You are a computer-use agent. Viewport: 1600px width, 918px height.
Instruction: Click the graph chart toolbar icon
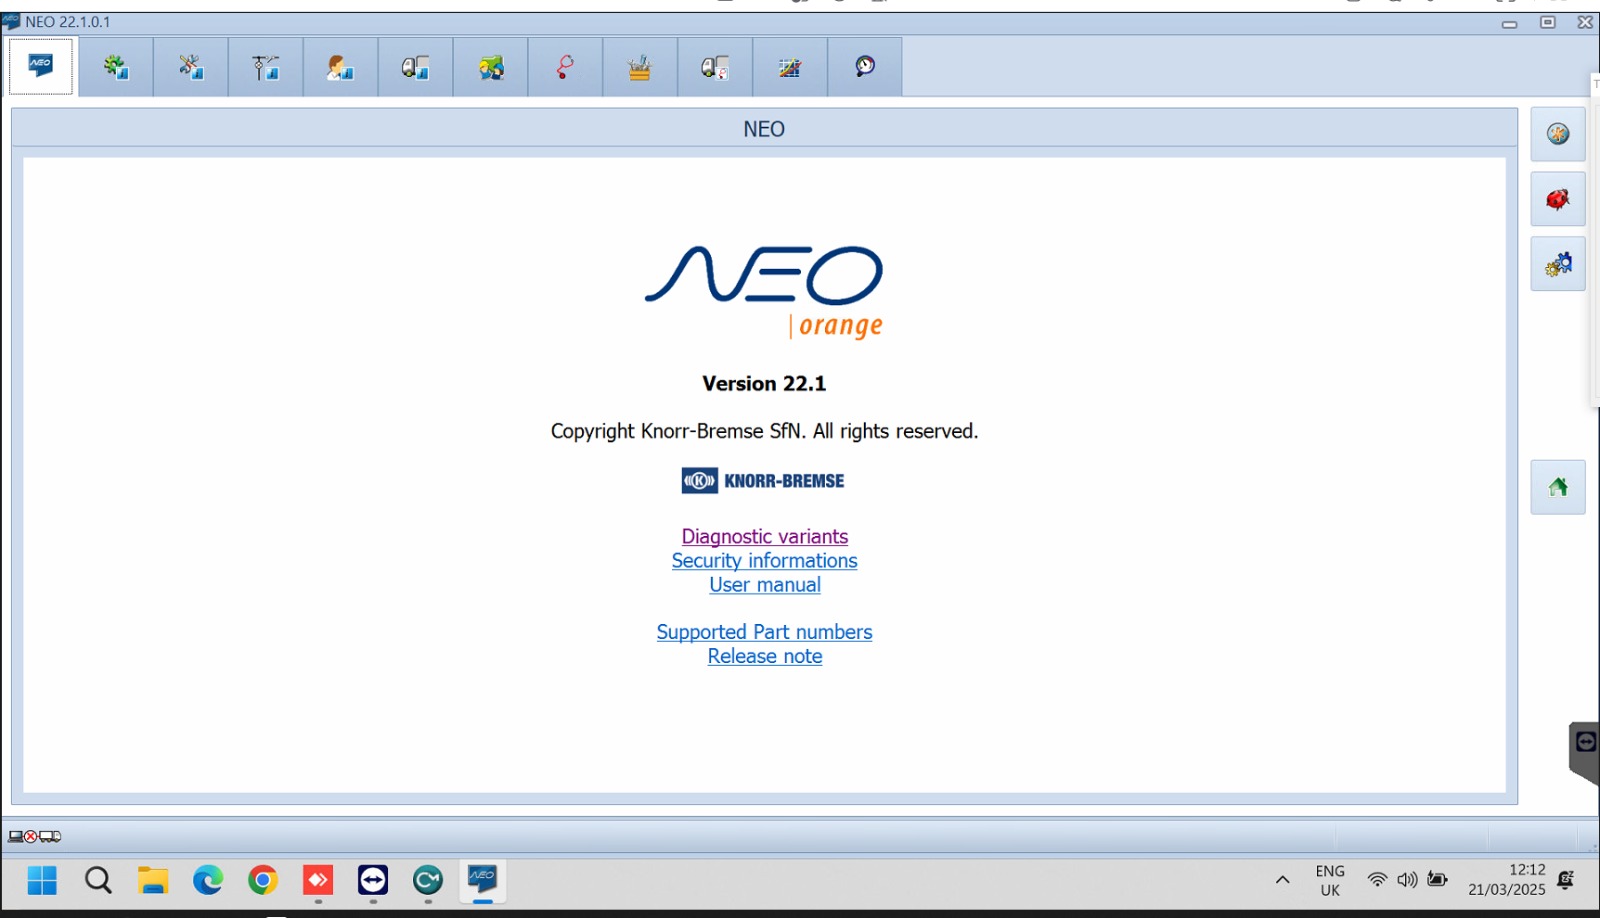point(790,67)
